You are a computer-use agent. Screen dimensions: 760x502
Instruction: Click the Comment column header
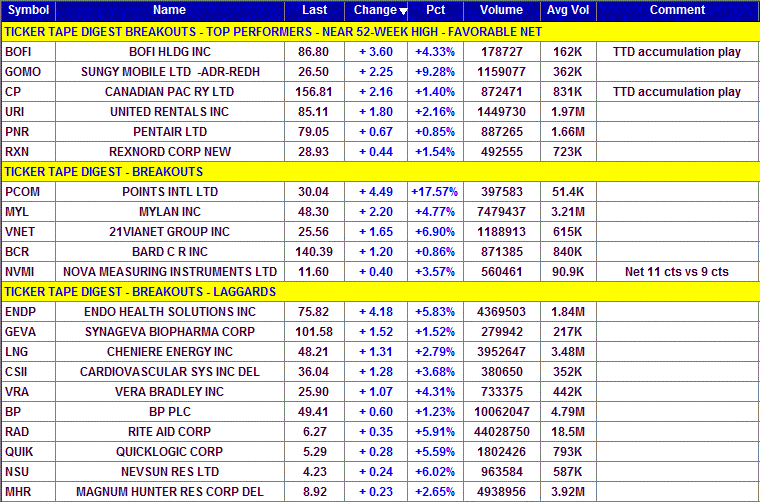click(x=678, y=10)
